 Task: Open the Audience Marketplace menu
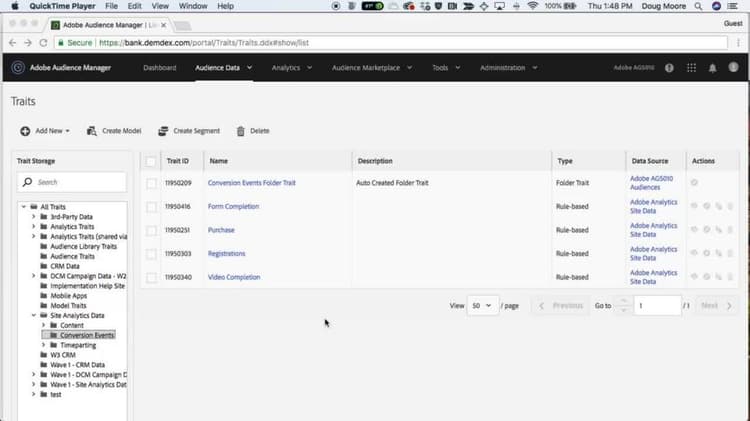coord(372,68)
